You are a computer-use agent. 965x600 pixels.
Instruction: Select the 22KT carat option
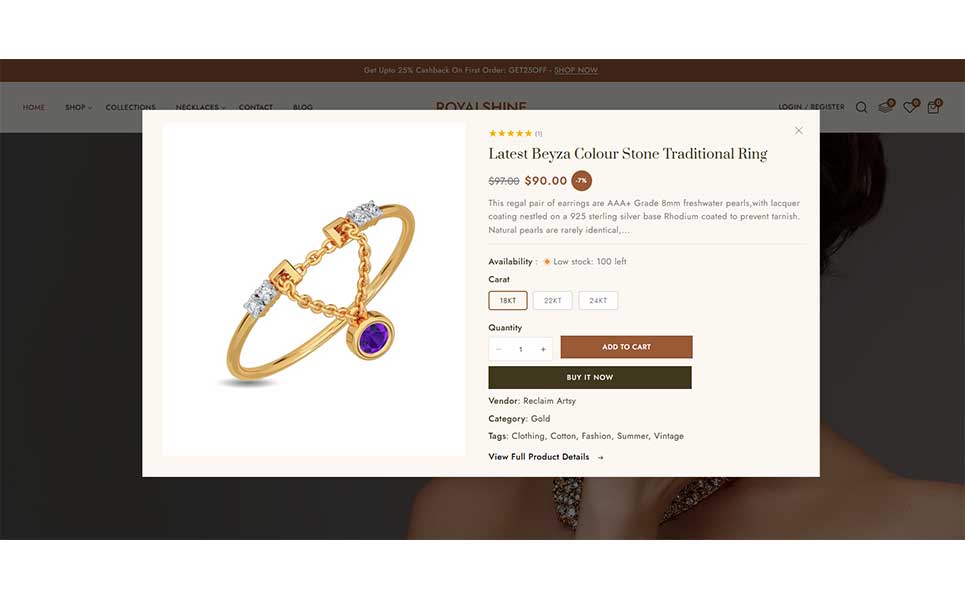pos(553,300)
